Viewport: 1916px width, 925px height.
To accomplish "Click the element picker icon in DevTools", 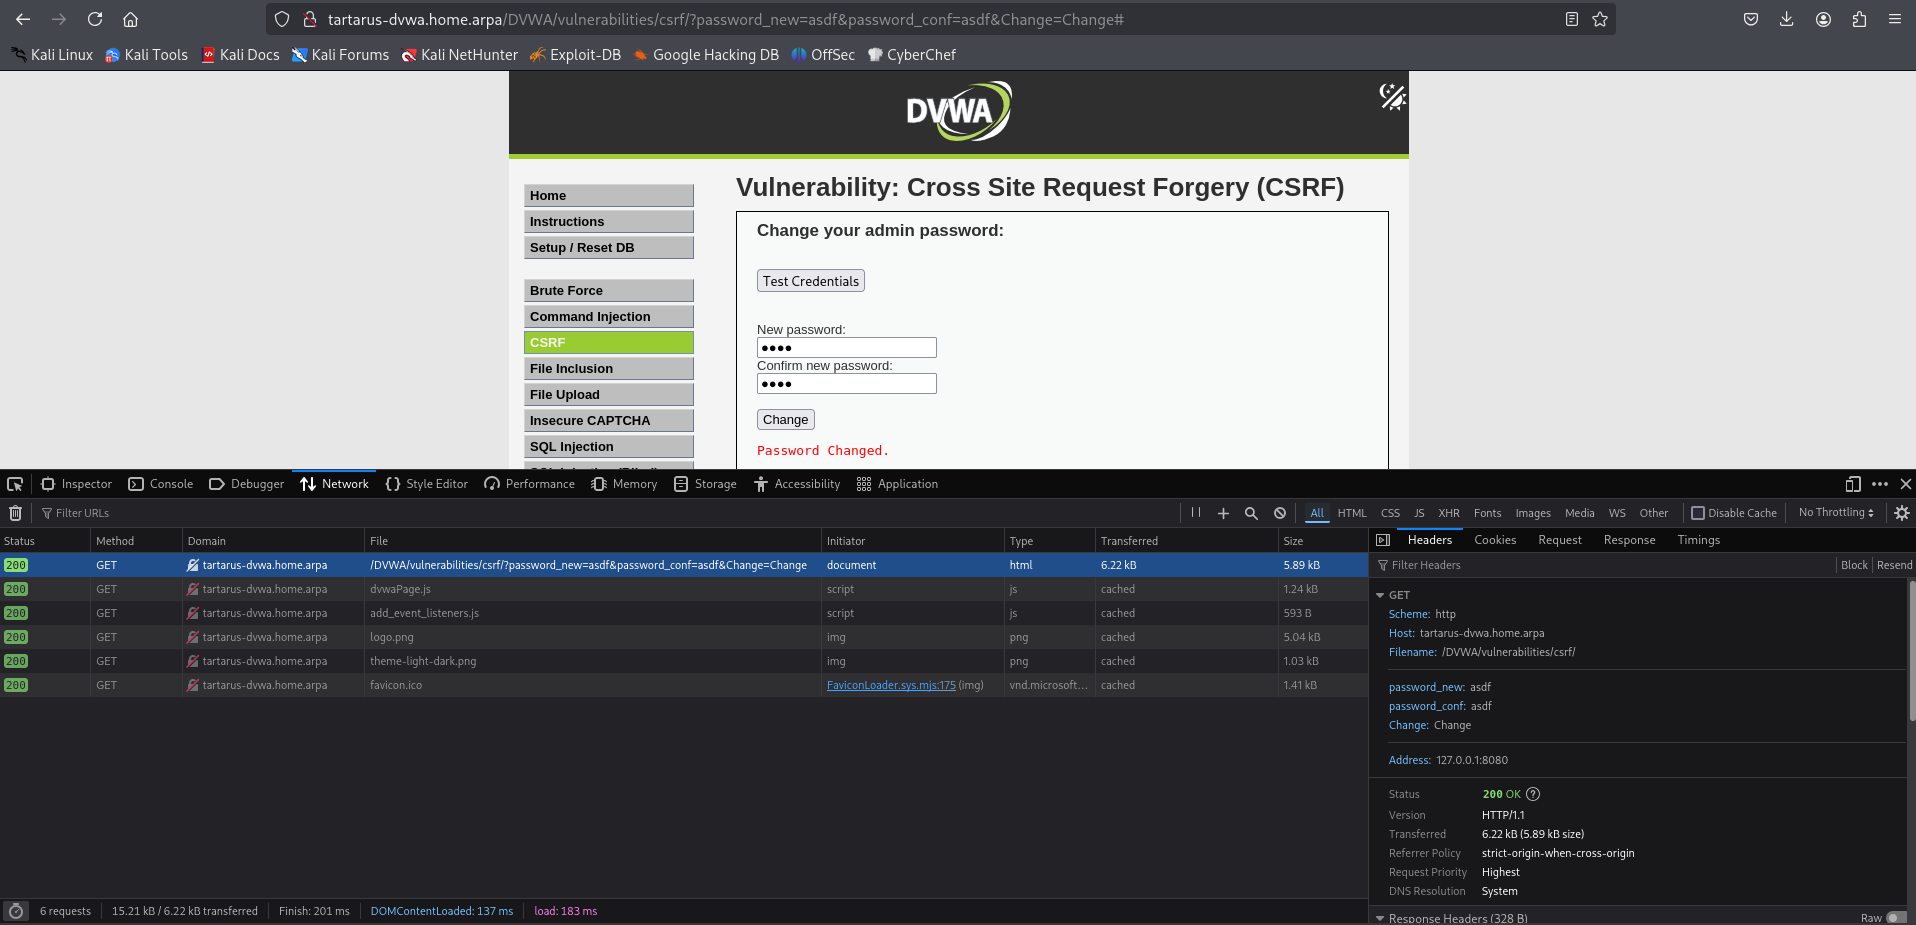I will click(15, 484).
